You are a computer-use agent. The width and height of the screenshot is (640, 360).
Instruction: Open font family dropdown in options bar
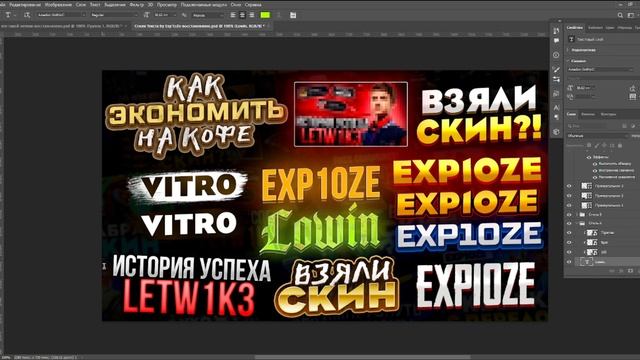coord(61,15)
